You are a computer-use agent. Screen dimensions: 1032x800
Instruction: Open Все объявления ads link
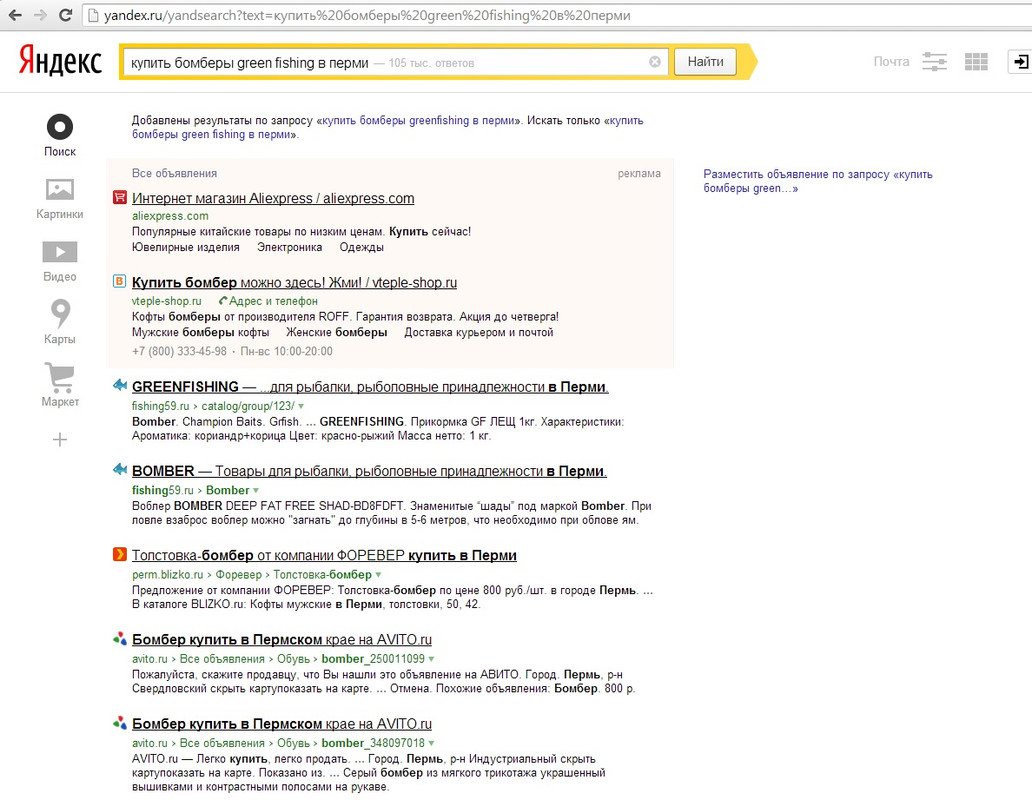(x=174, y=174)
